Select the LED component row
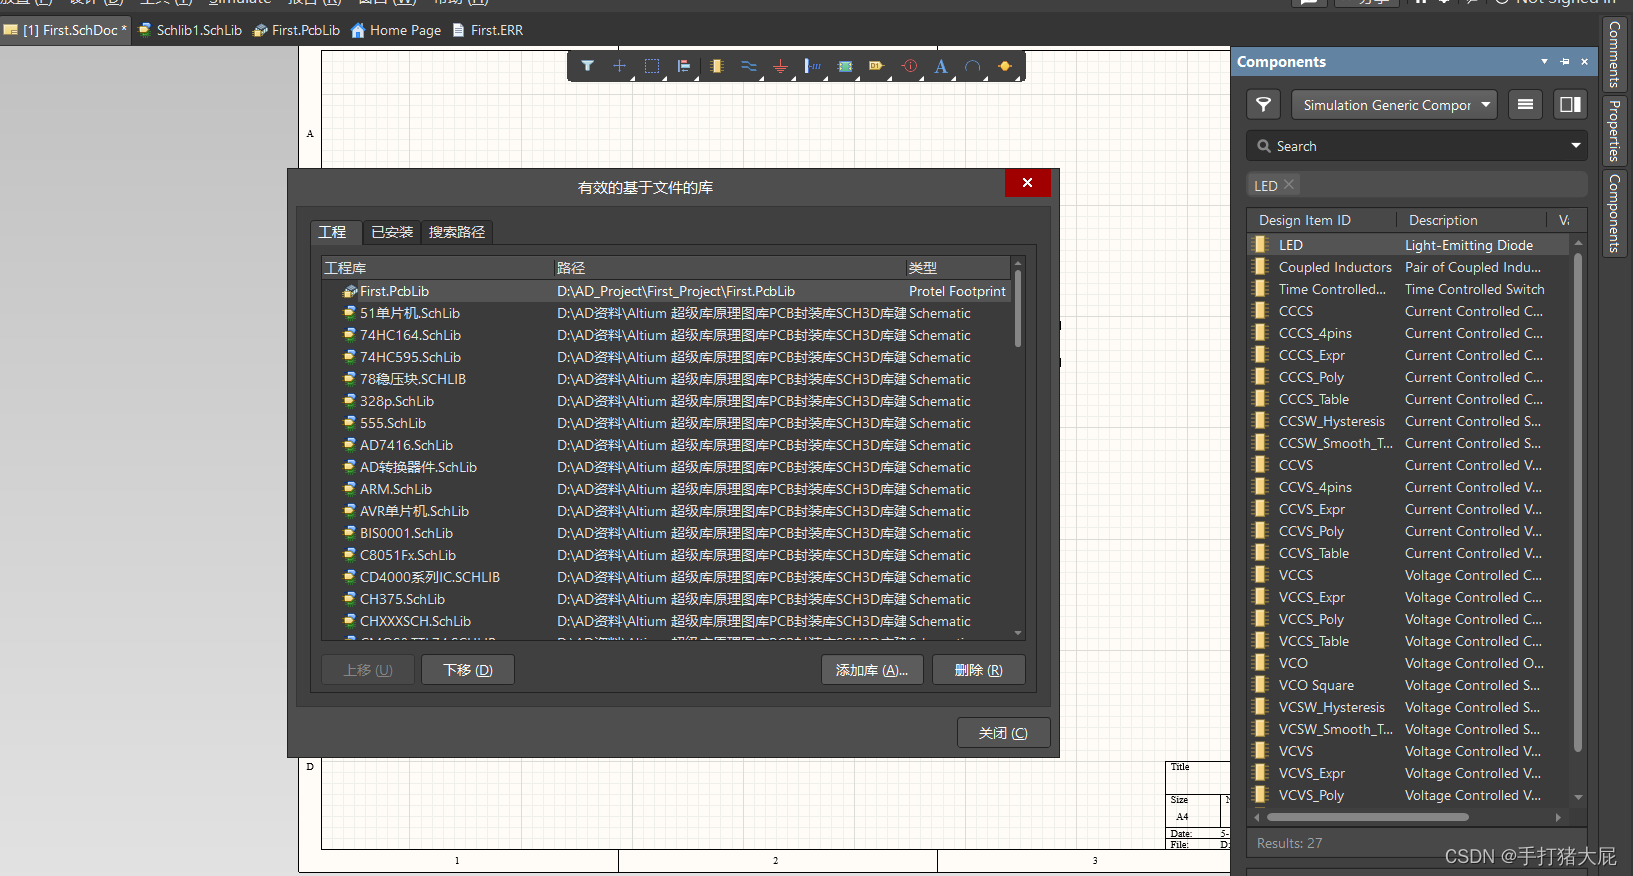This screenshot has width=1633, height=876. [x=1408, y=245]
